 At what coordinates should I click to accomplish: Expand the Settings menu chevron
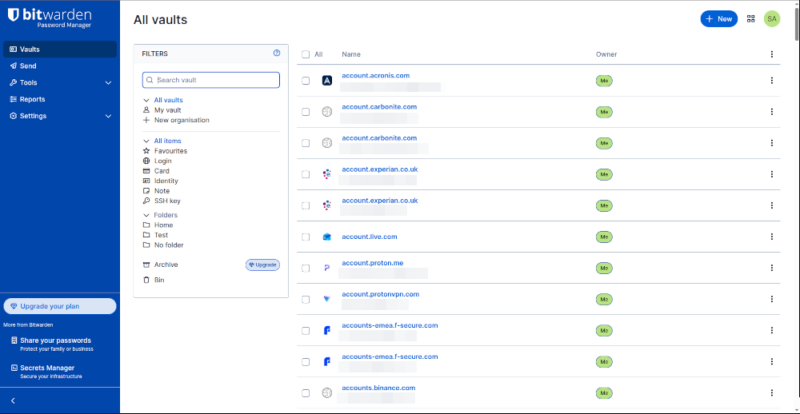tap(108, 116)
